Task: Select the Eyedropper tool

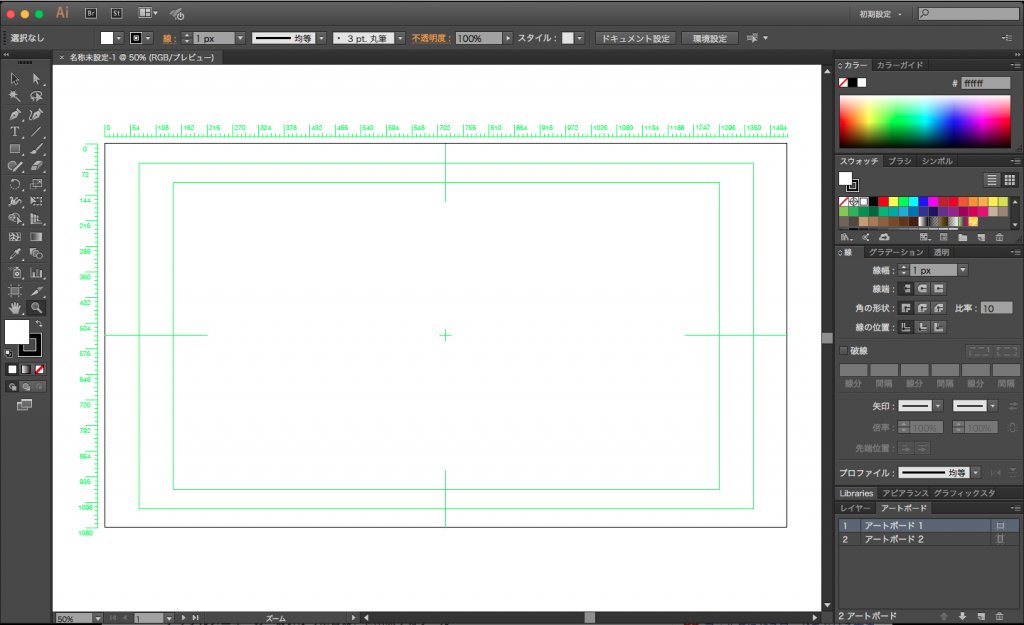Action: (14, 255)
